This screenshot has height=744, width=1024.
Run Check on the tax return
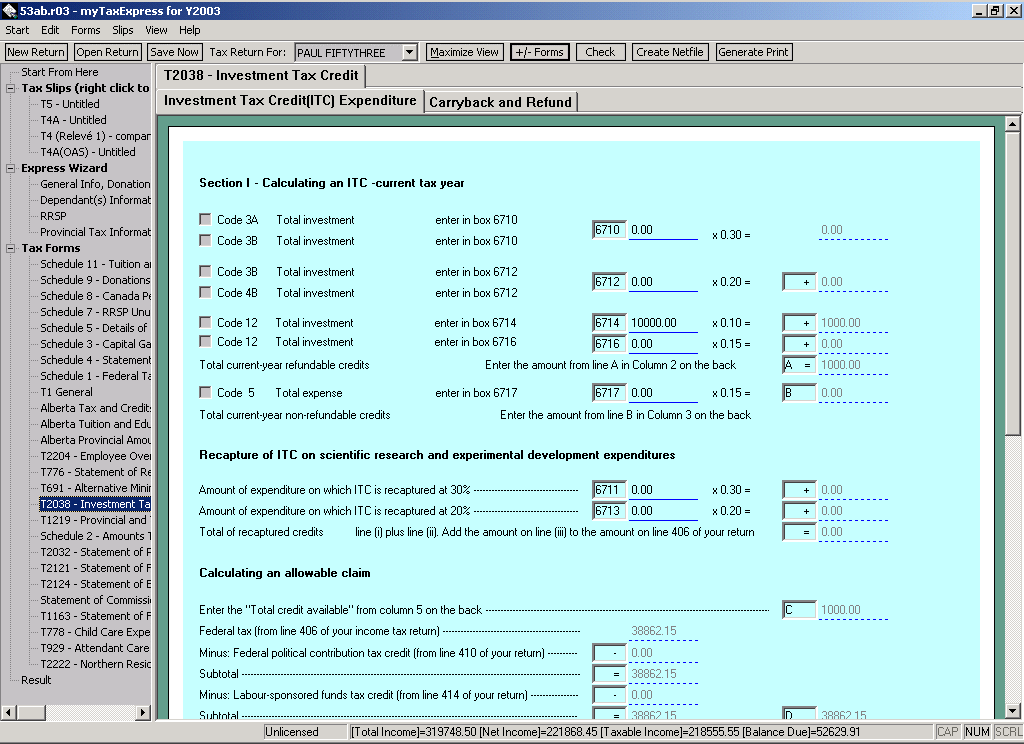(x=600, y=52)
